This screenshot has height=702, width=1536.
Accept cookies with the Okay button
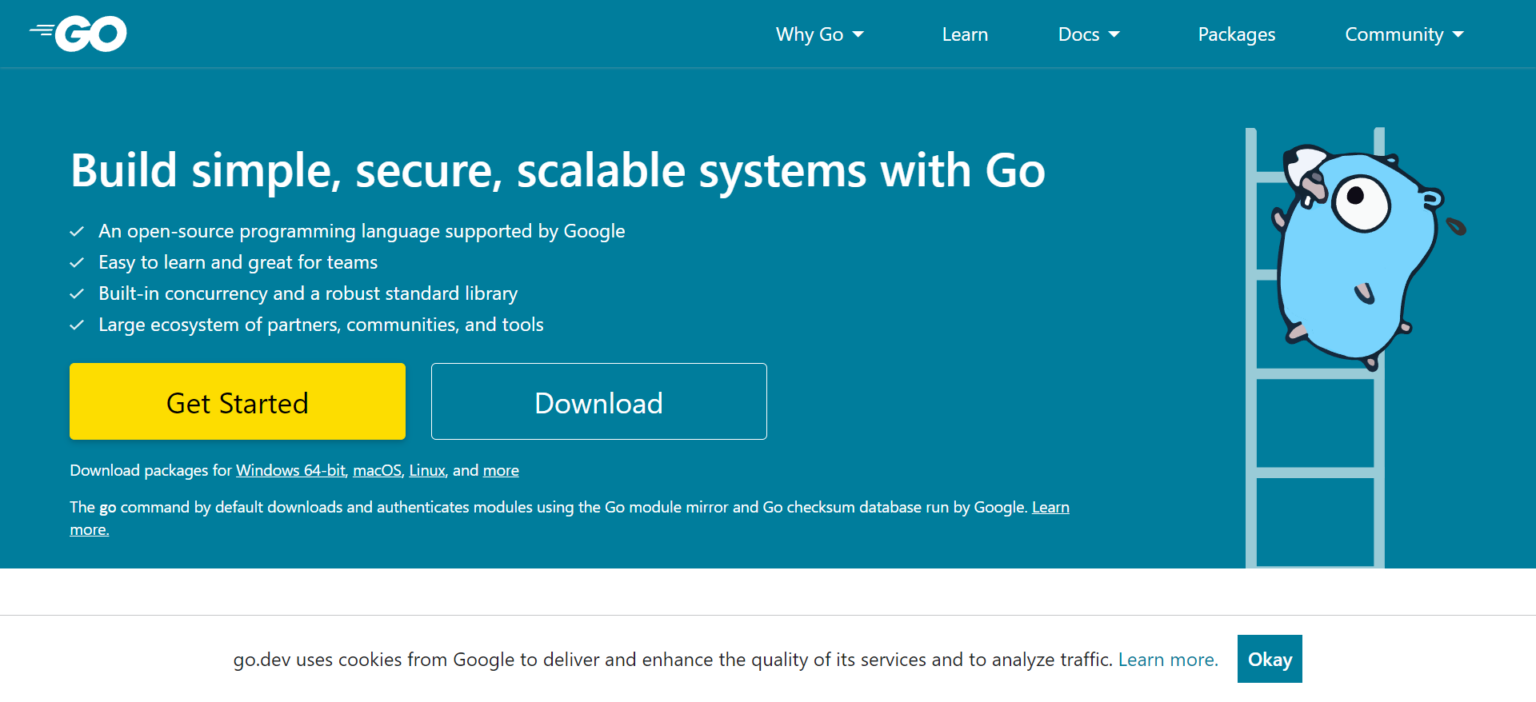[1270, 659]
